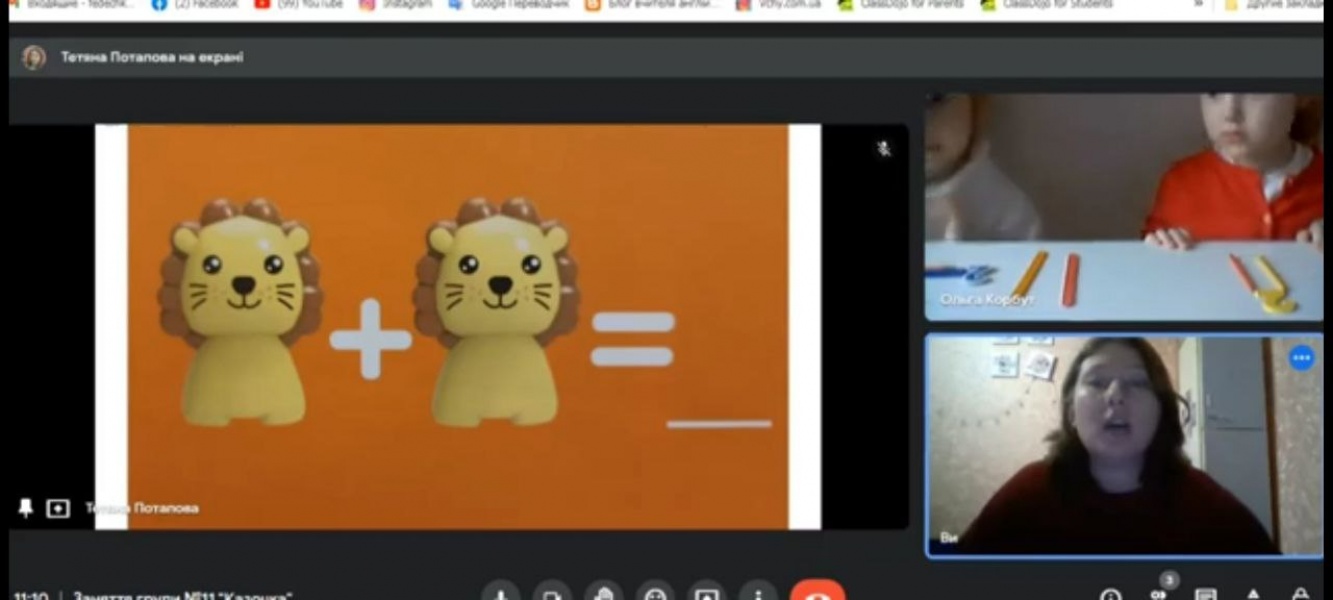Open the meeting details info icon
1333x600 pixels.
point(1111,595)
